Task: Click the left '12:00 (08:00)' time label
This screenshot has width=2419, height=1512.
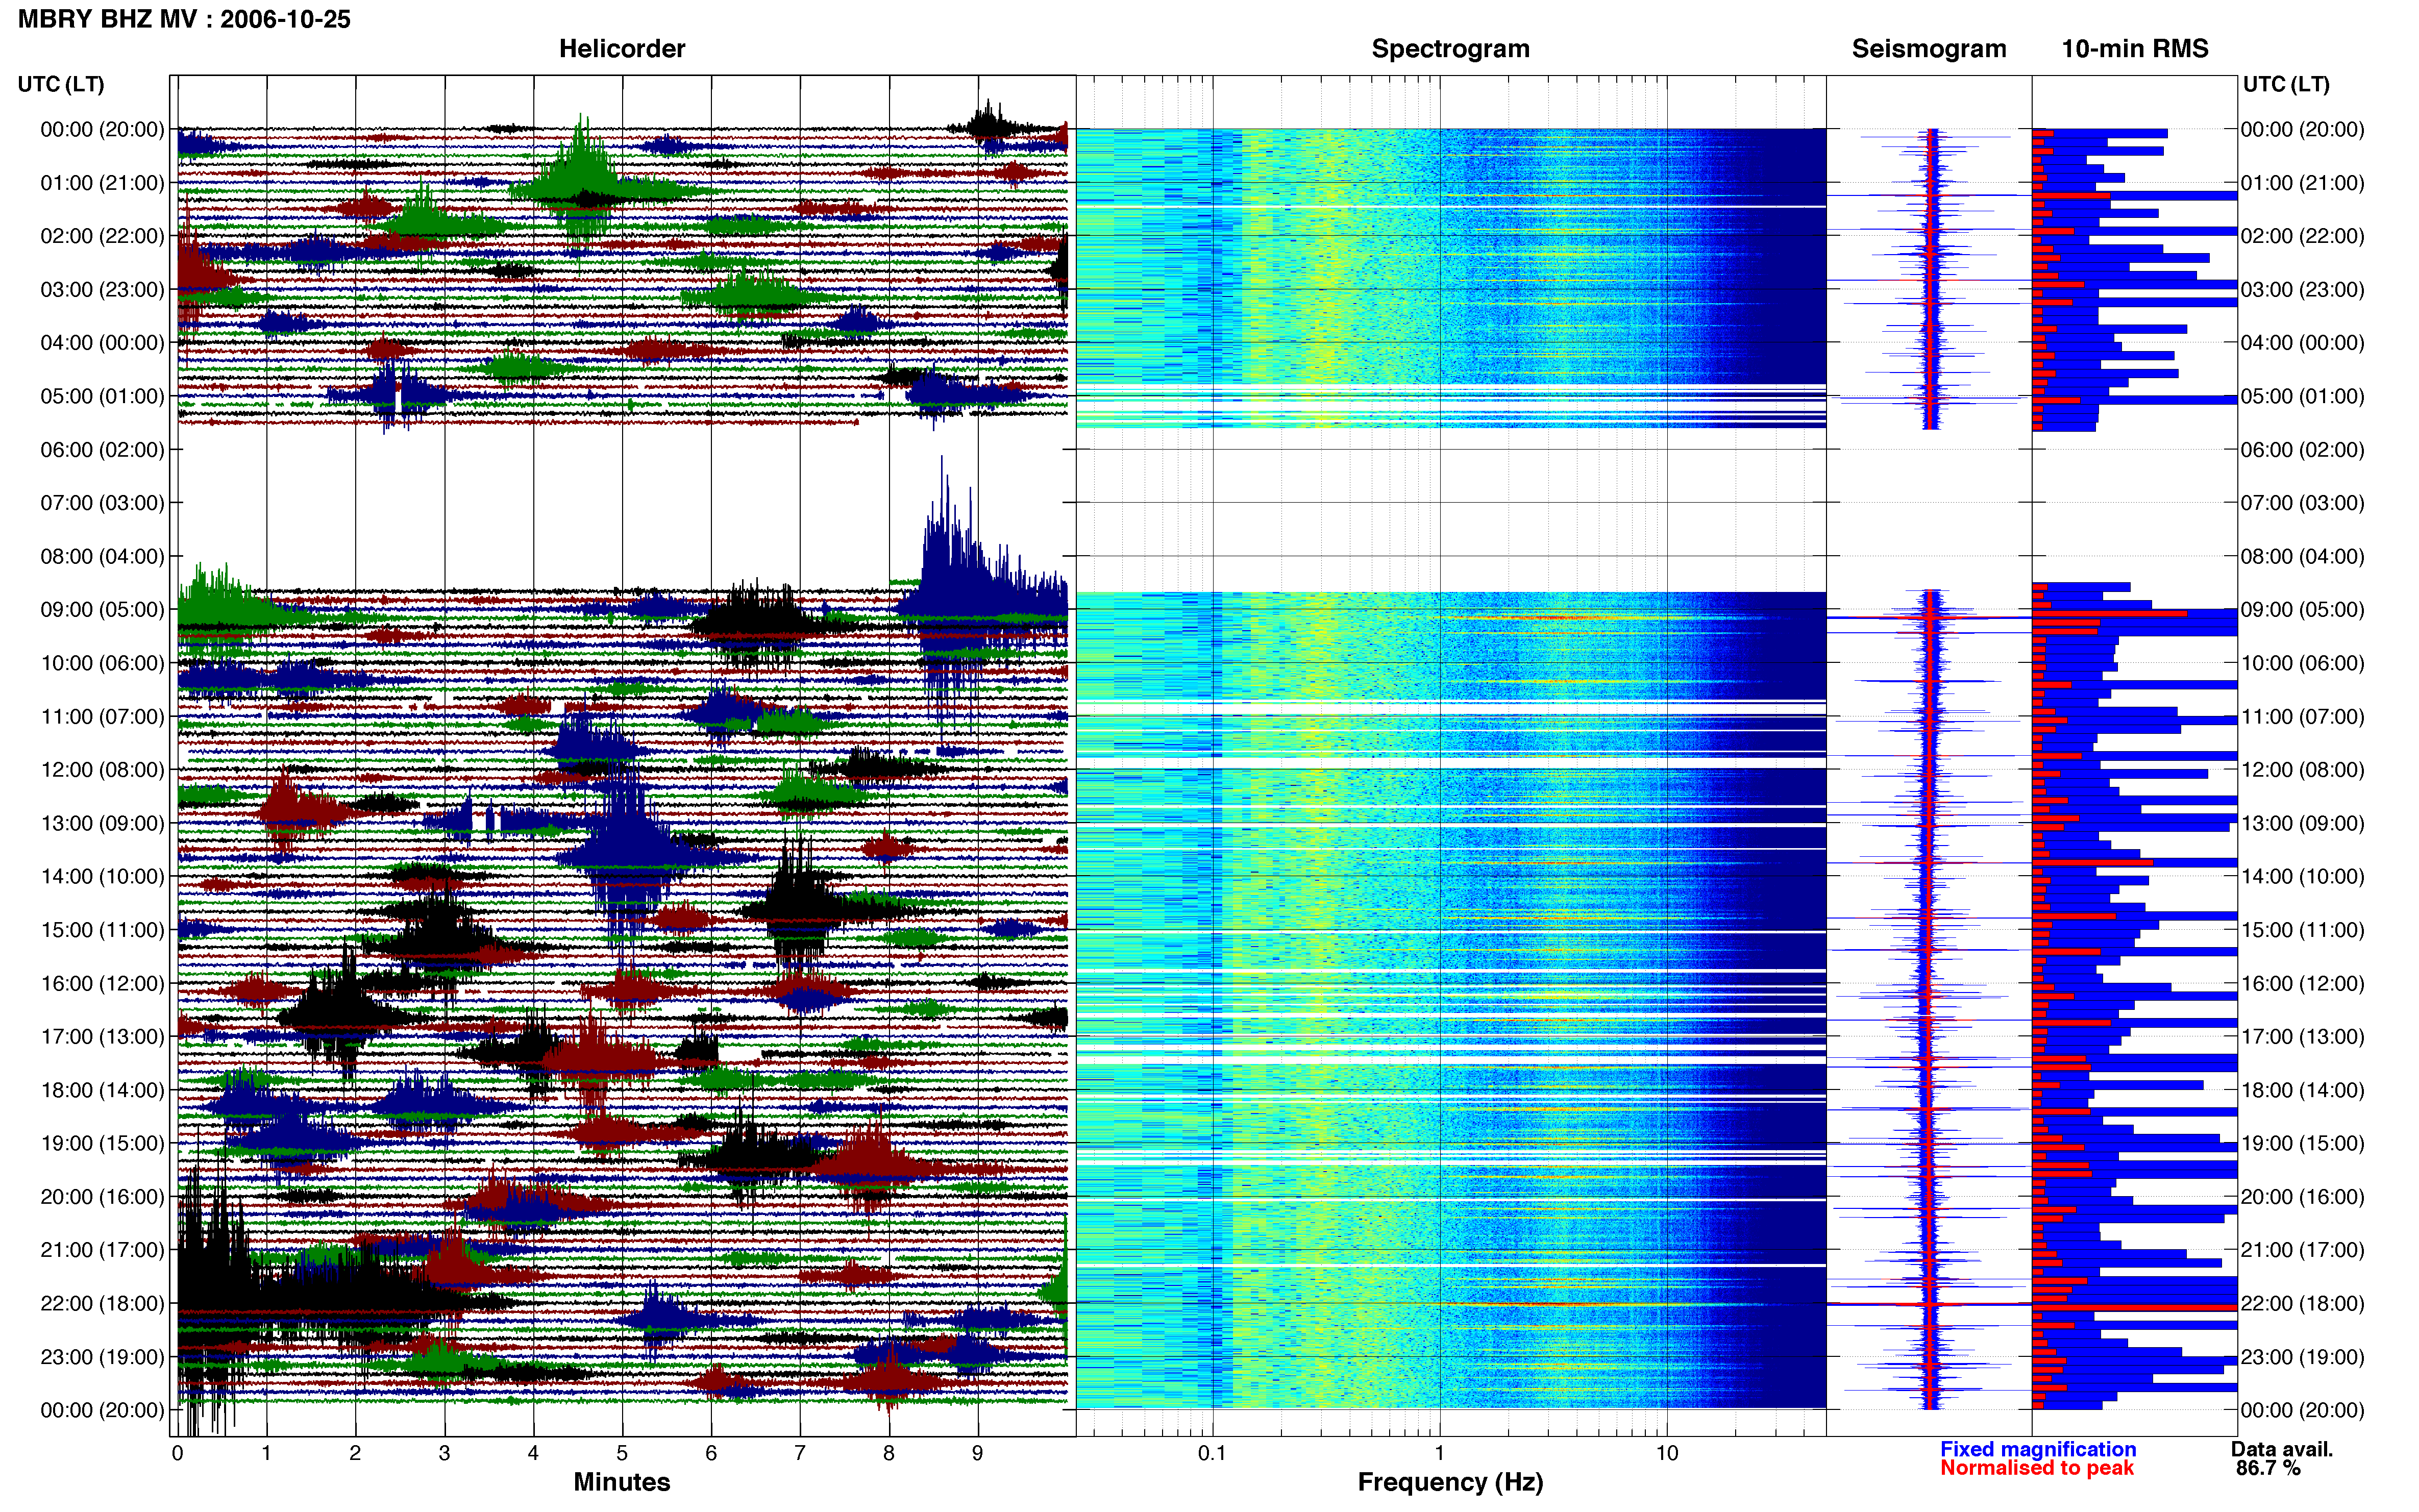Action: [x=102, y=769]
